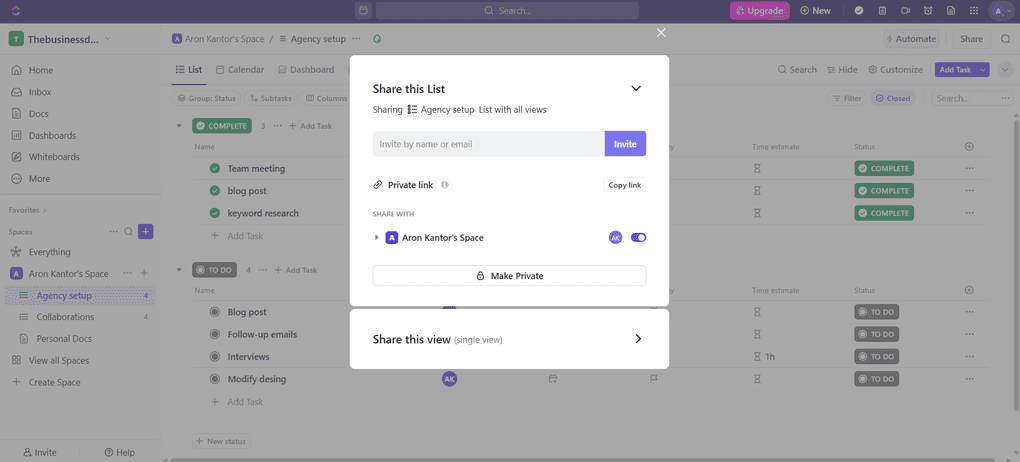
Task: Click Customize in the view toolbar
Action: 895,70
